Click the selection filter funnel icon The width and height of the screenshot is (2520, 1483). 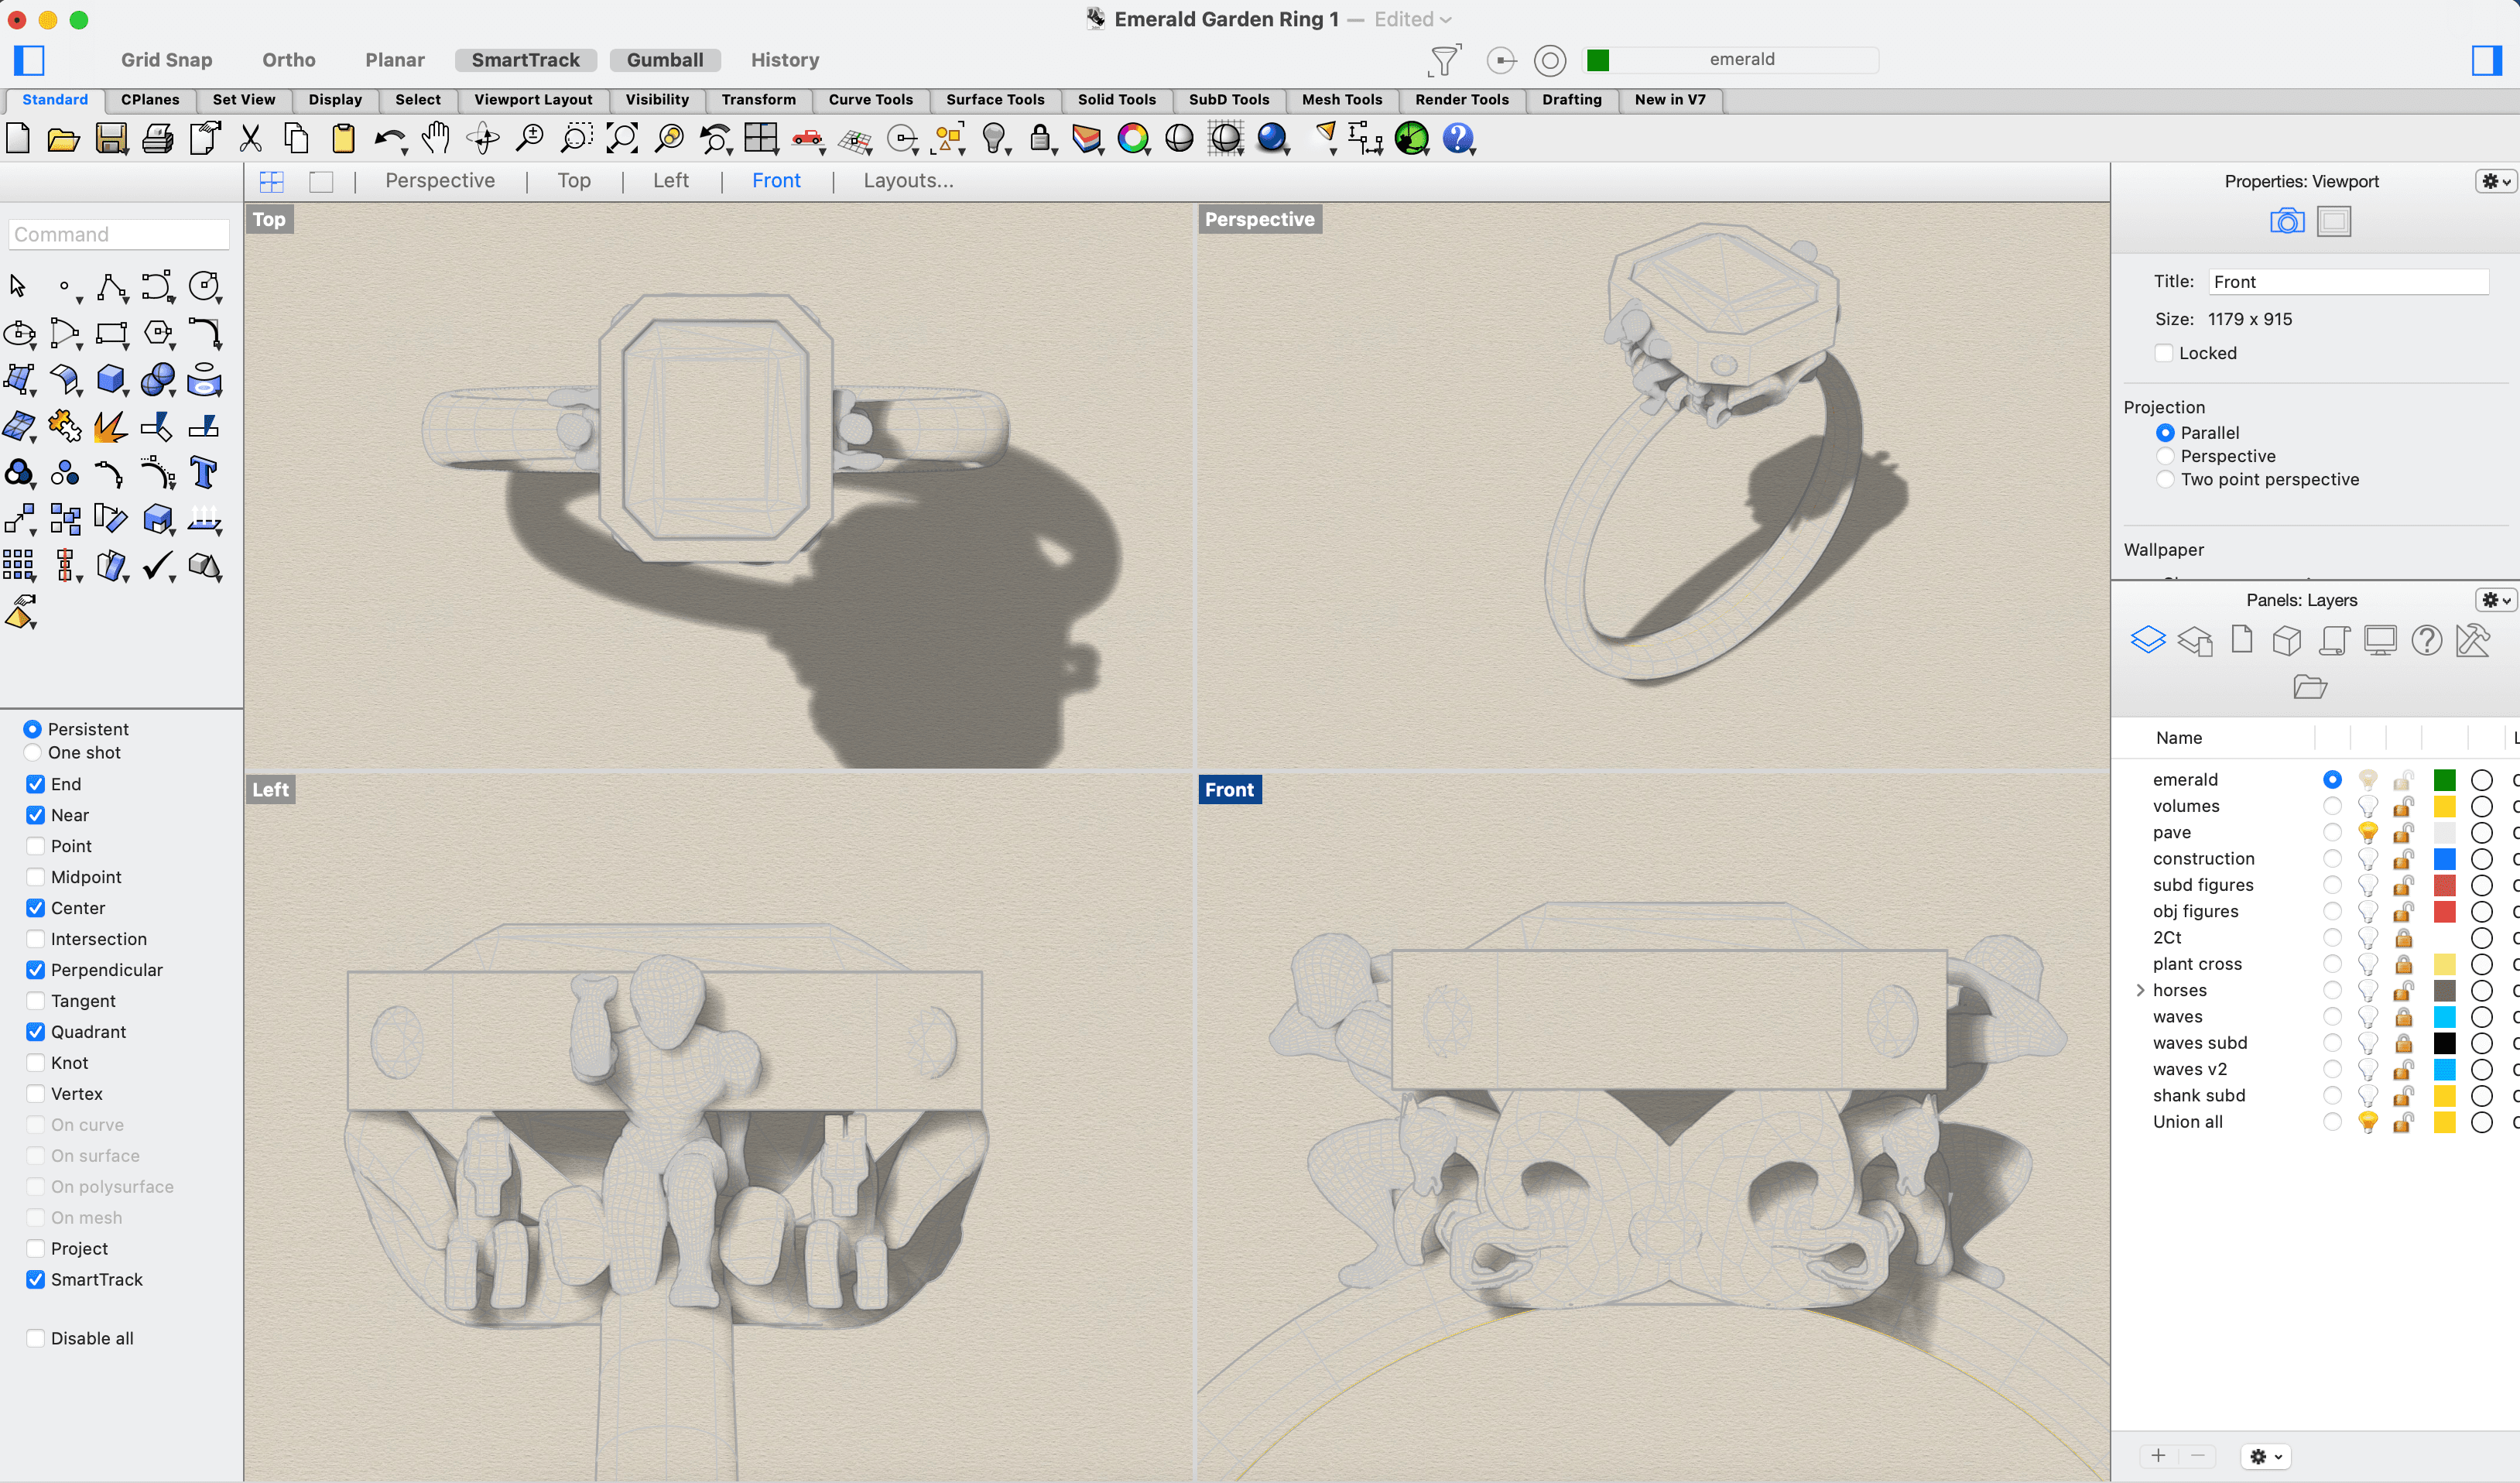(x=1444, y=60)
